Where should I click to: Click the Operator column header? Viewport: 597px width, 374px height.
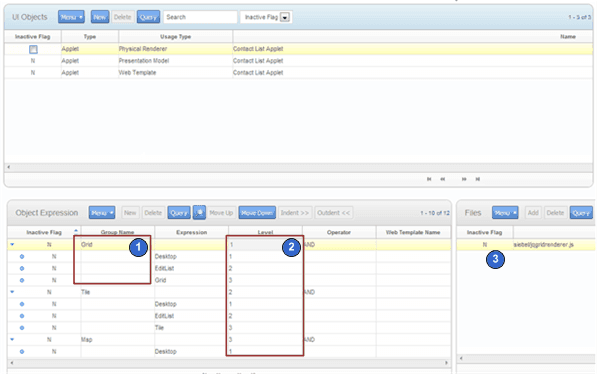pyautogui.click(x=339, y=232)
